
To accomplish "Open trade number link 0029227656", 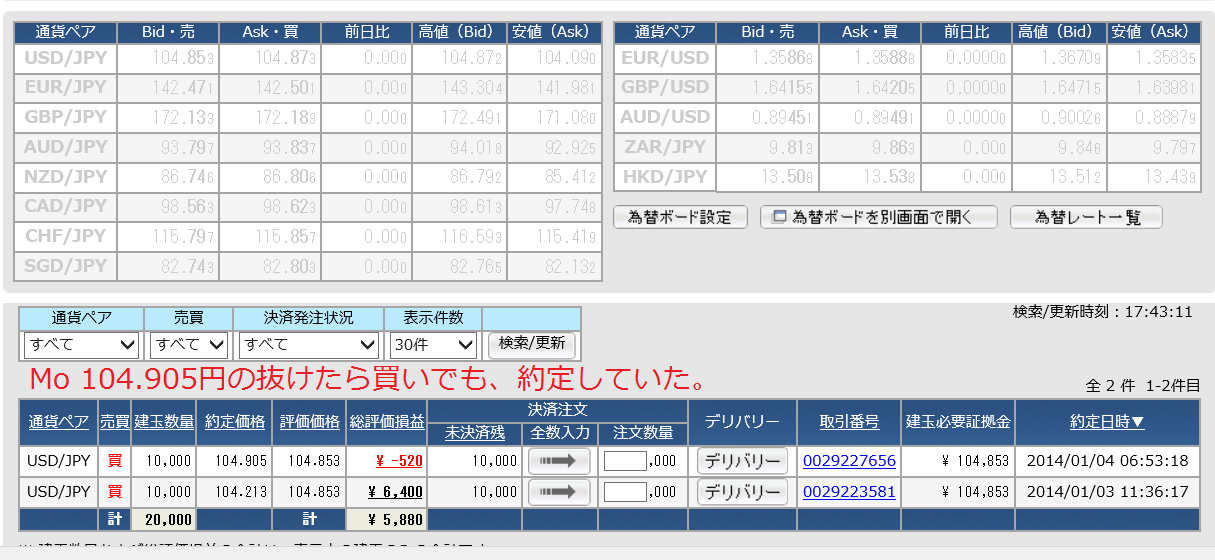I will [849, 462].
